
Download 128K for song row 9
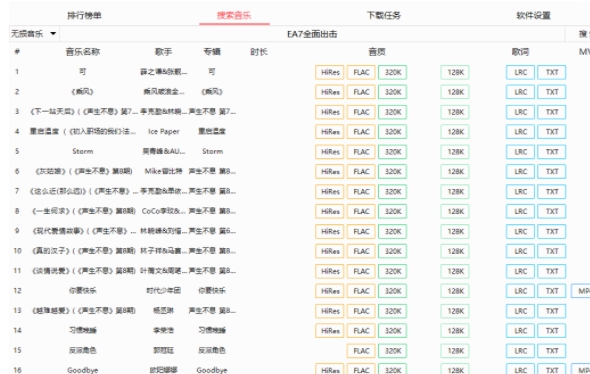click(x=455, y=231)
